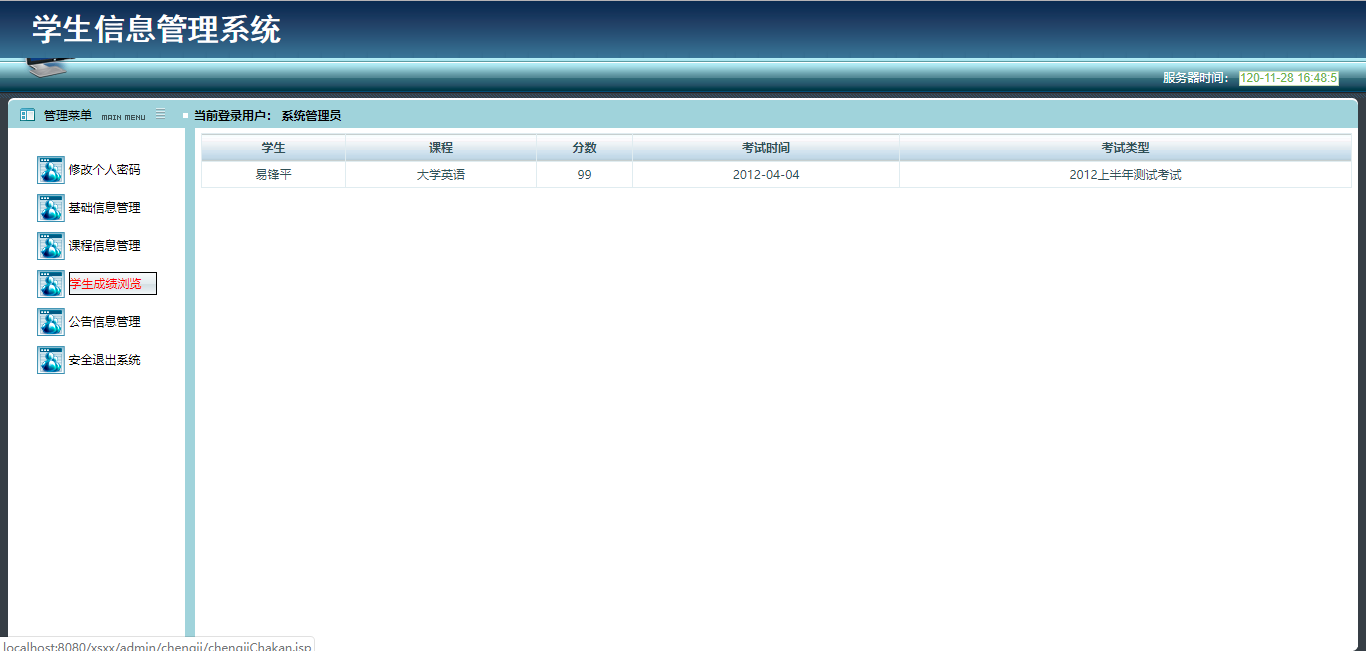Click the 大学英语 course cell
This screenshot has width=1366, height=651.
441,175
